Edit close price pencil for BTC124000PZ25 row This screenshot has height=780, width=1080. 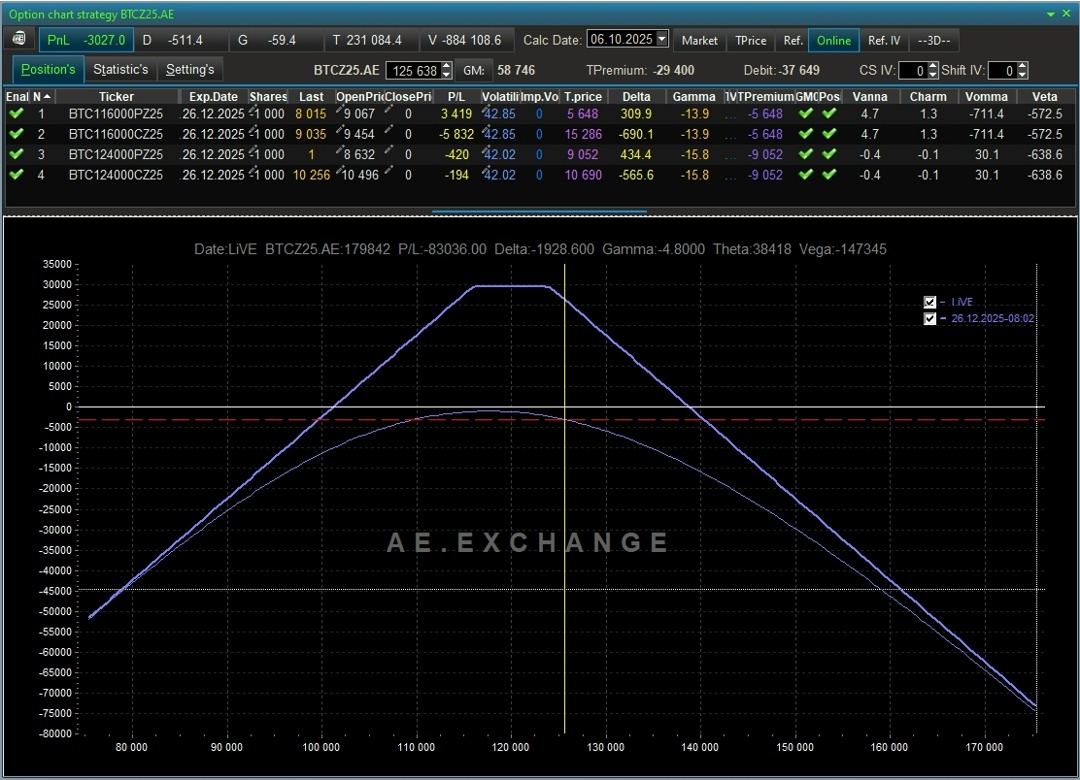pyautogui.click(x=389, y=151)
